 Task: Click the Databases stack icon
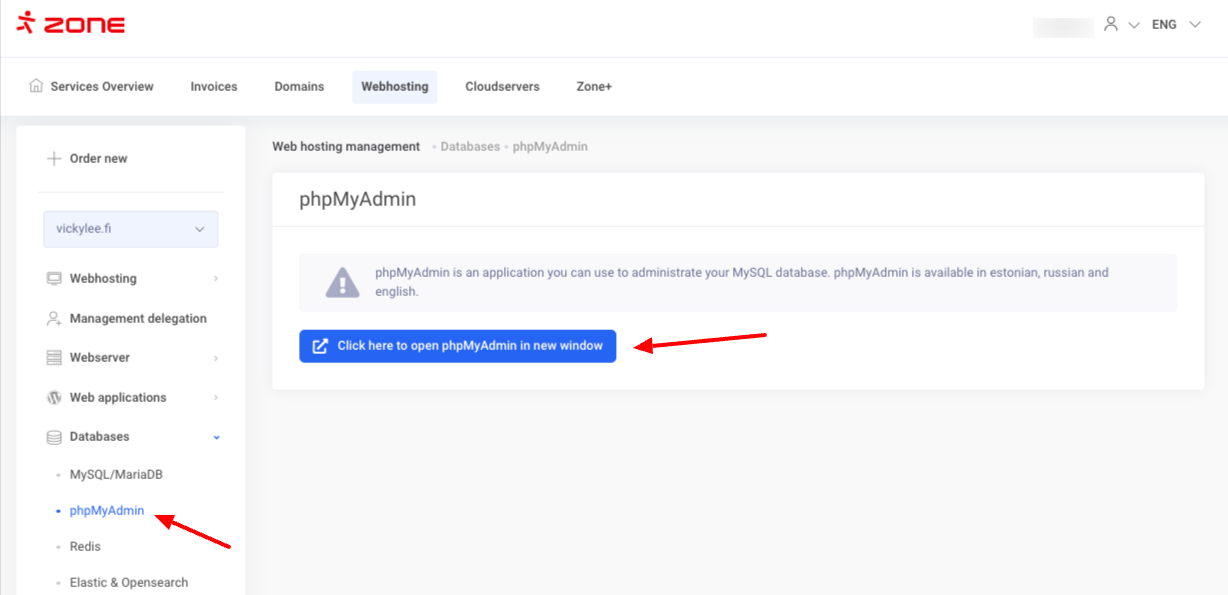point(54,437)
